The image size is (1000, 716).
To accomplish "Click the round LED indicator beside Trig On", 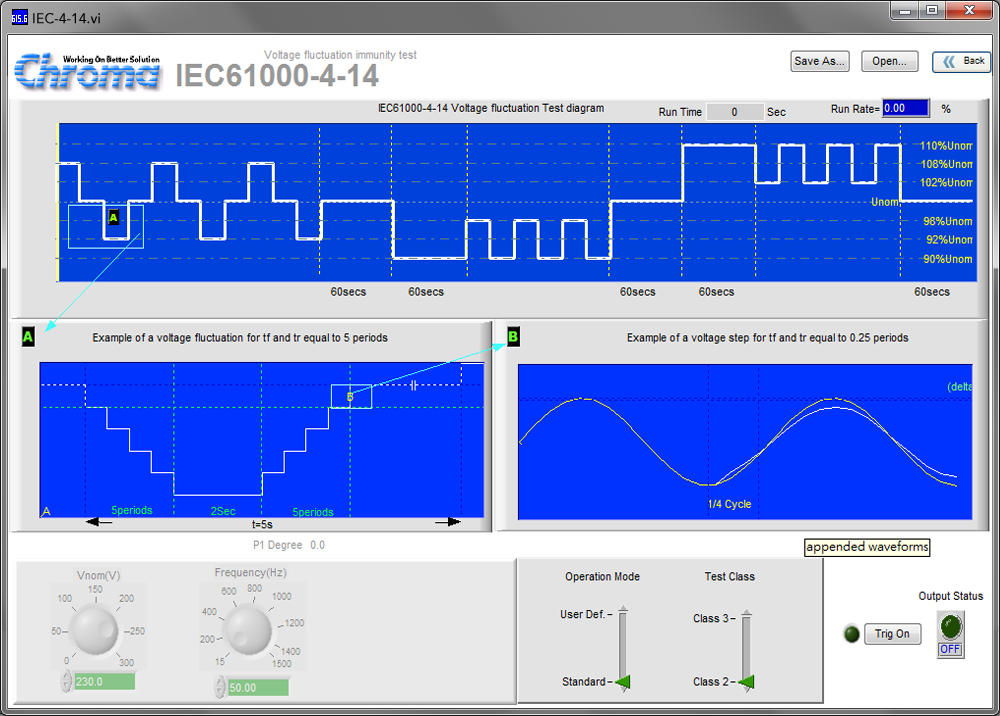I will pos(851,634).
